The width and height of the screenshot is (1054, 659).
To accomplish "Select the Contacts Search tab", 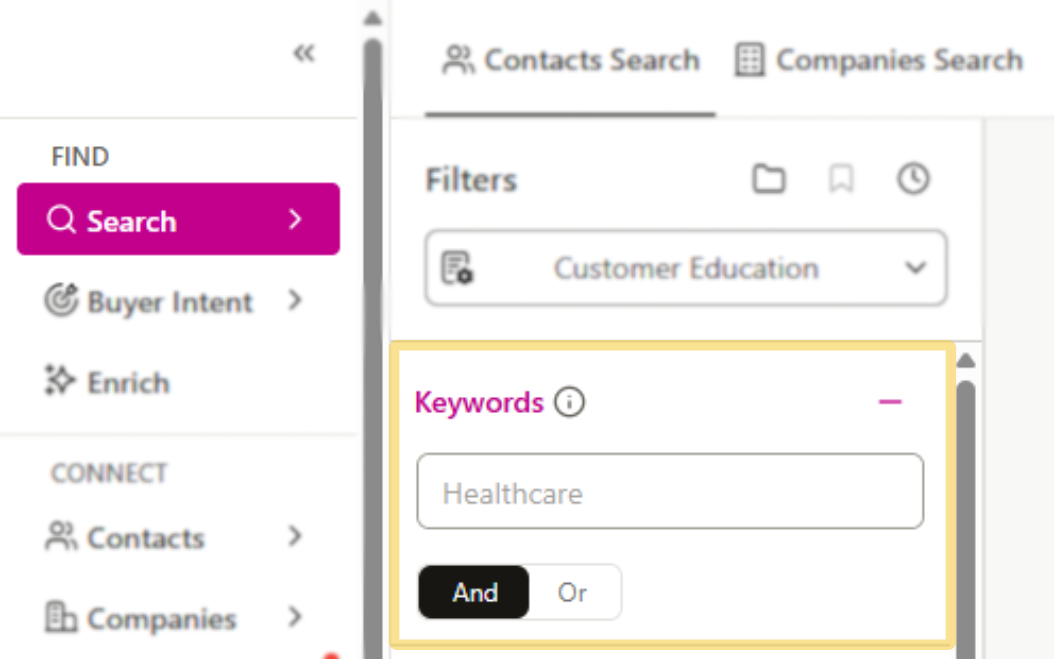I will coord(572,60).
